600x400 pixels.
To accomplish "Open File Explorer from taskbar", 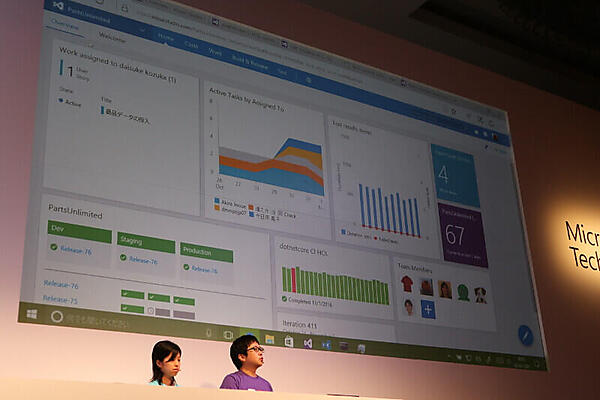I will (x=270, y=339).
